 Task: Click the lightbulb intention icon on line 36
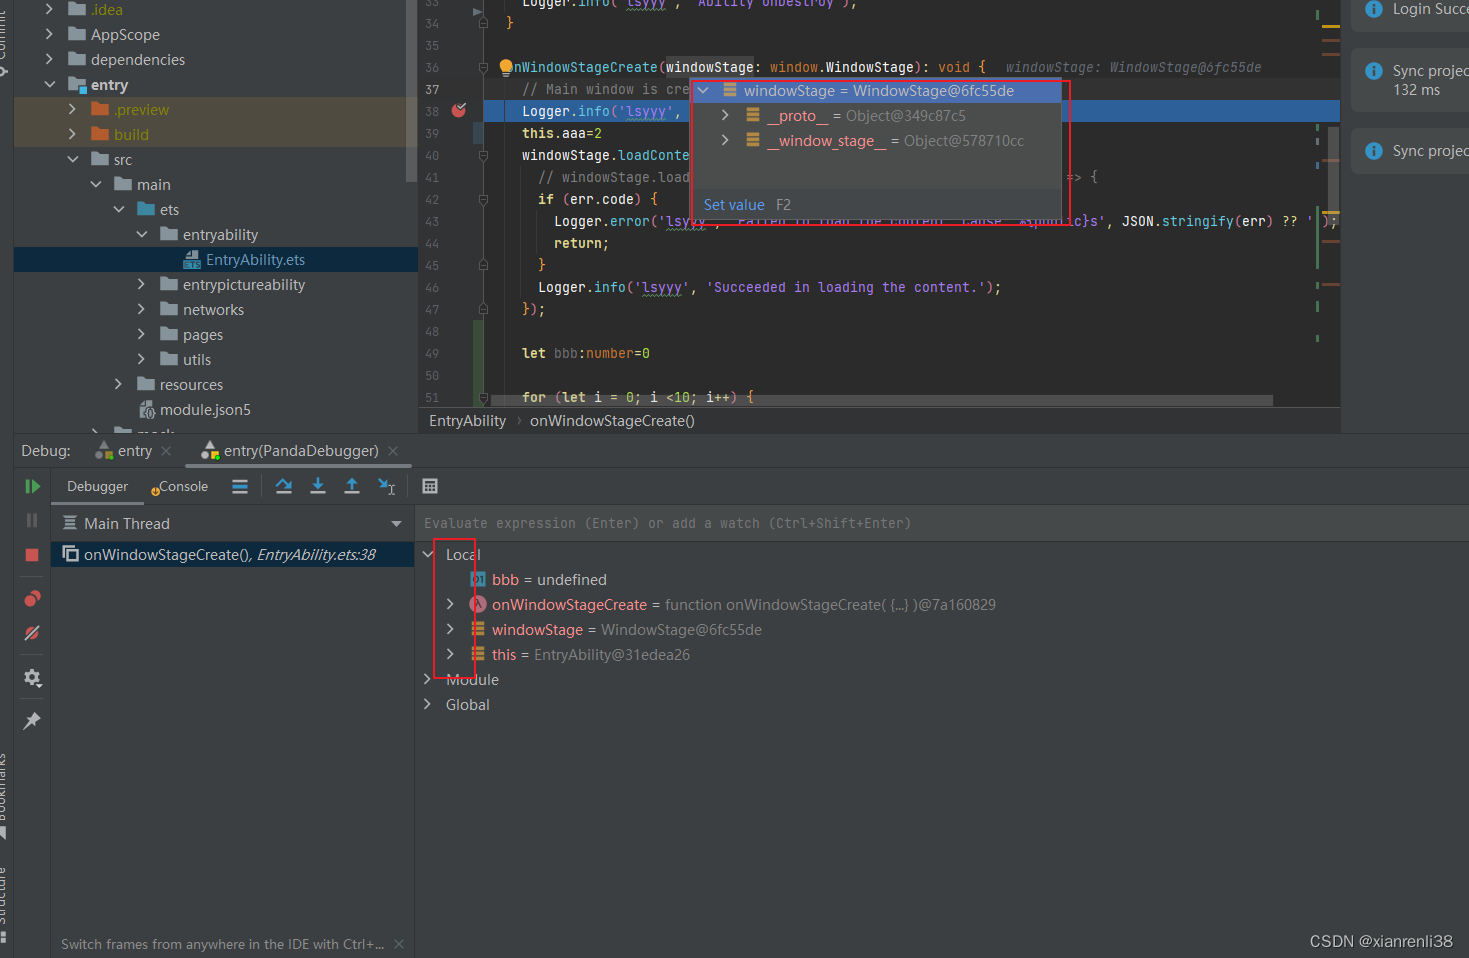click(506, 67)
